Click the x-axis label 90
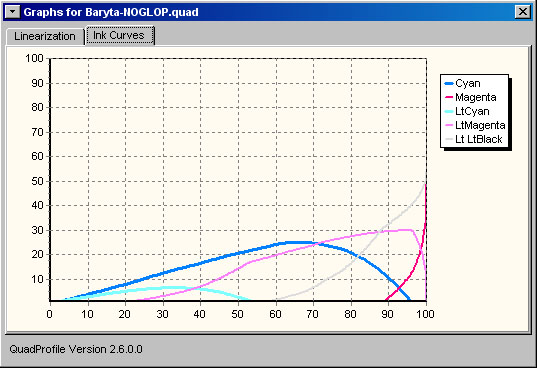This screenshot has height=368, width=537. point(387,314)
